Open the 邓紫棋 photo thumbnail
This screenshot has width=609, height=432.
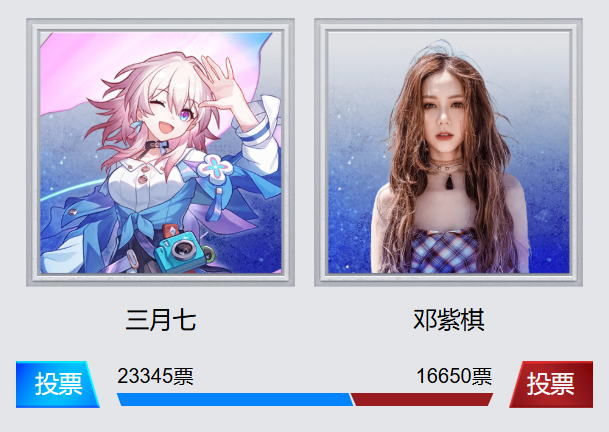pos(449,152)
